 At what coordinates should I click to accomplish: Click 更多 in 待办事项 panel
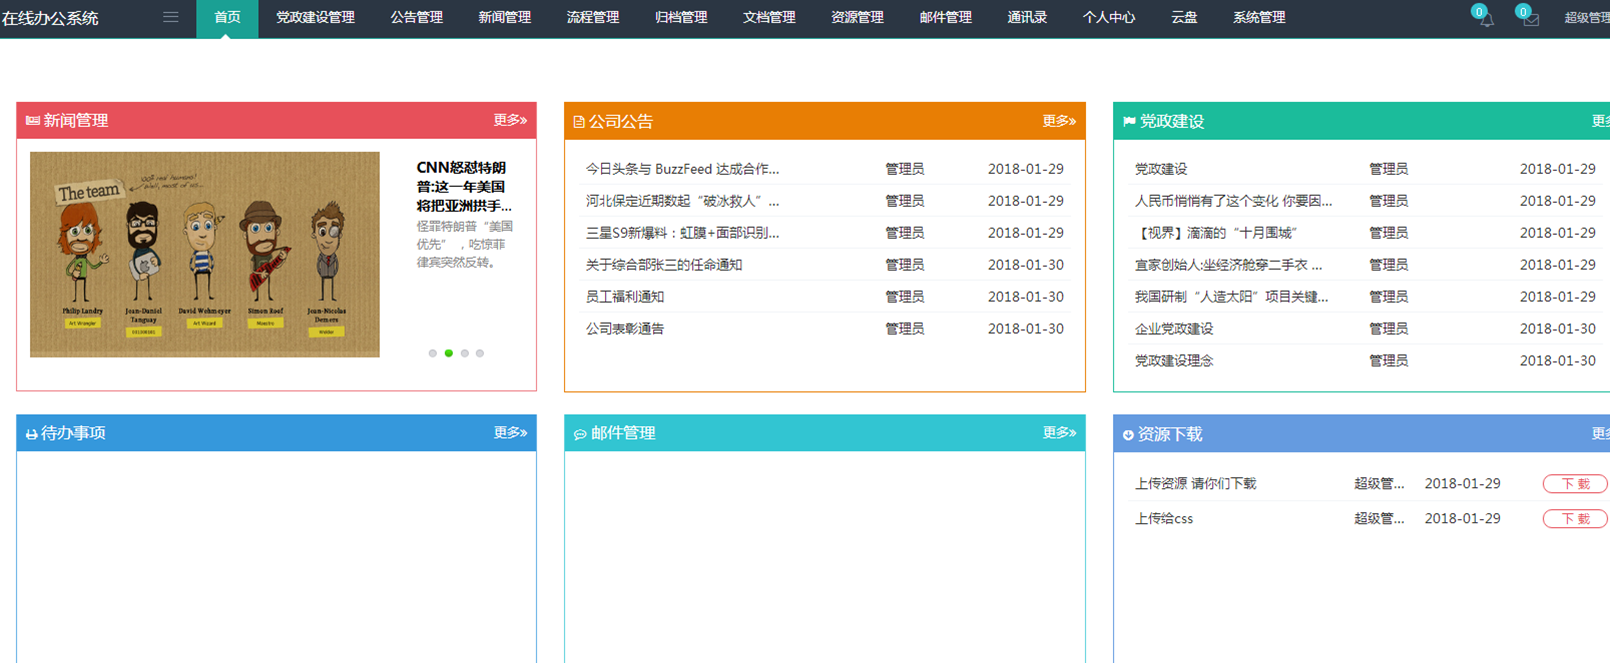(510, 433)
